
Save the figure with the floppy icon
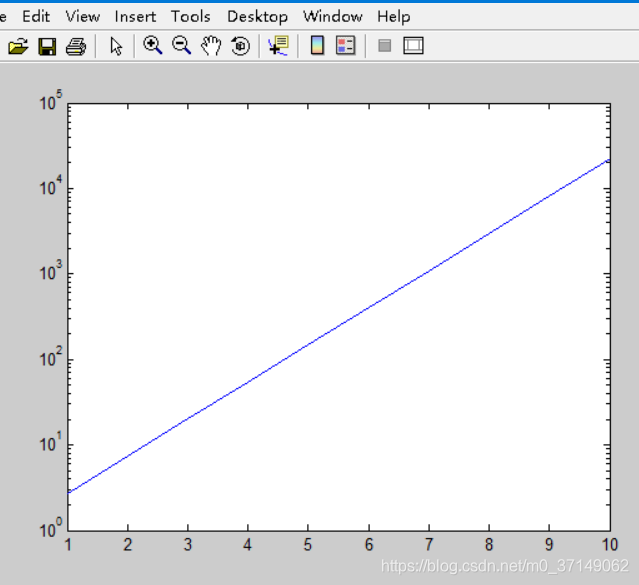click(47, 46)
